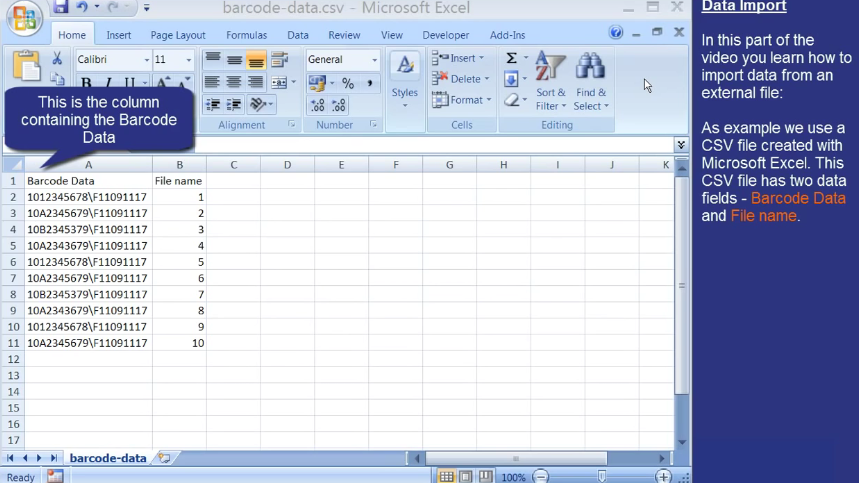
Task: Open Format cells dropdown
Action: 489,100
